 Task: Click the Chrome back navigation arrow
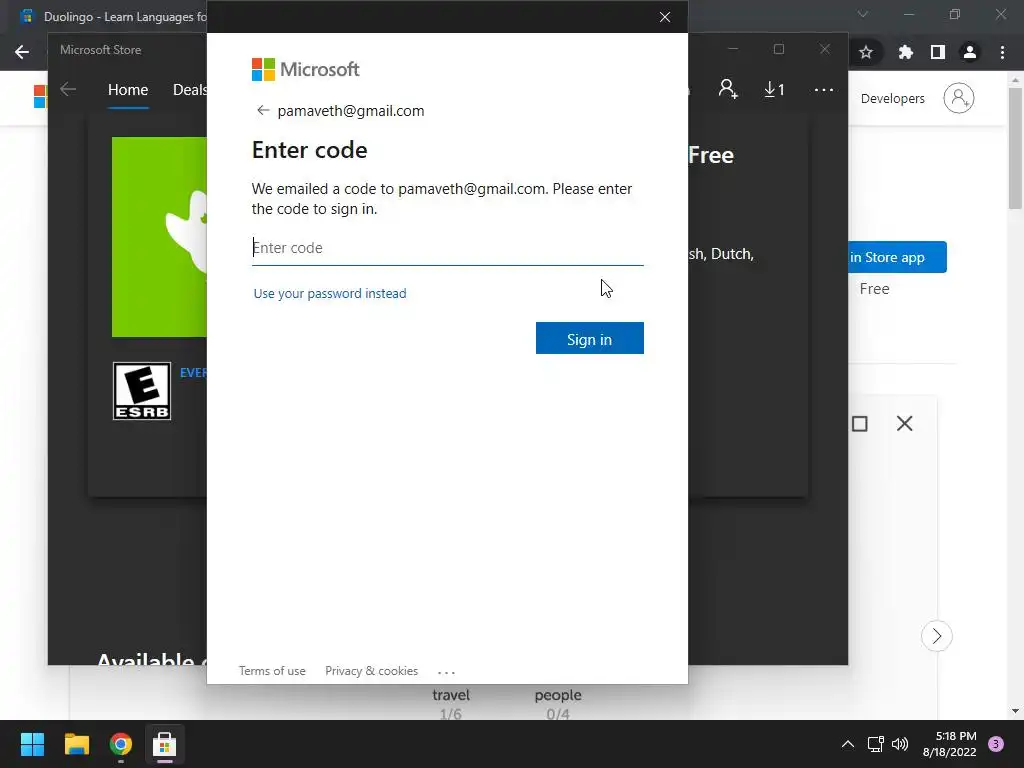22,52
